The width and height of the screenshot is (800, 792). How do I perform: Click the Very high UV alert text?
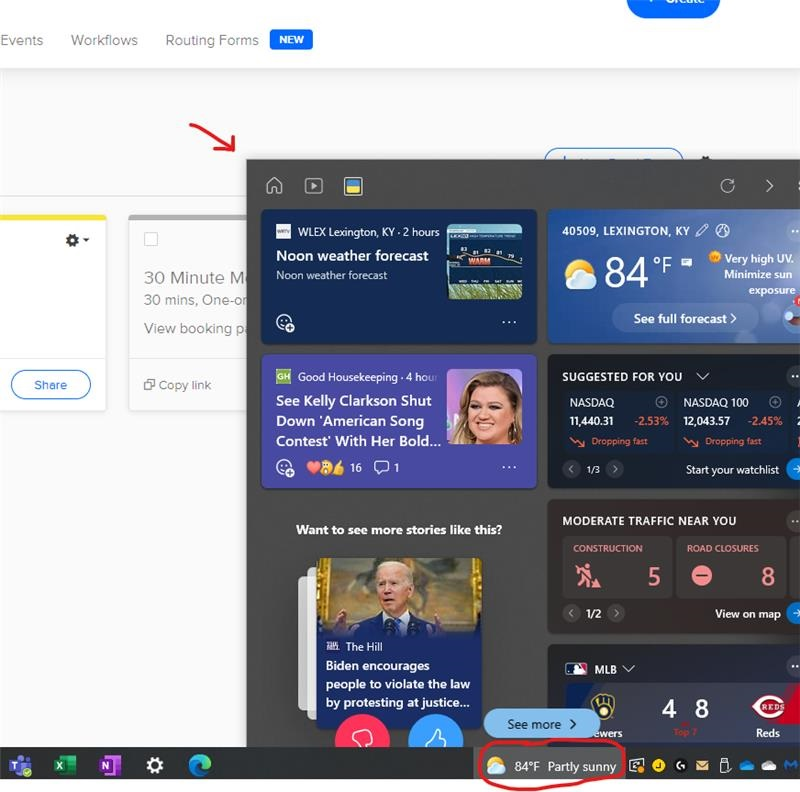pos(758,274)
